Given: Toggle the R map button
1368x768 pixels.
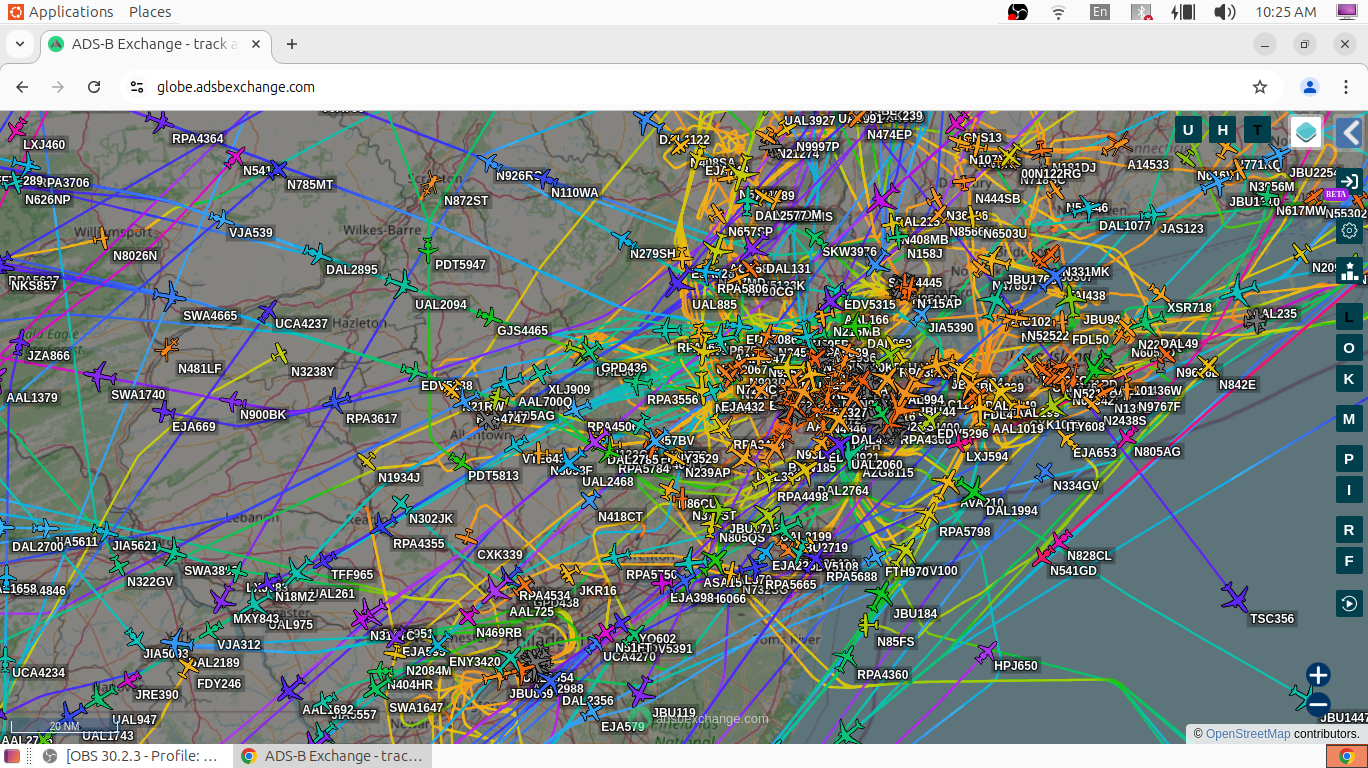Looking at the screenshot, I should (x=1349, y=530).
